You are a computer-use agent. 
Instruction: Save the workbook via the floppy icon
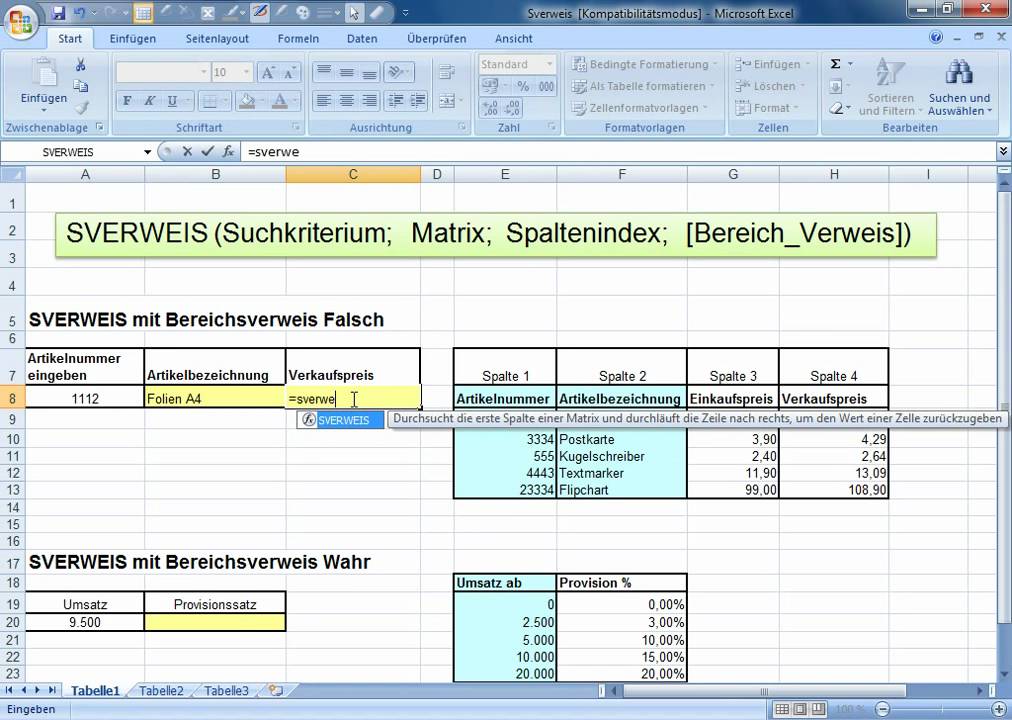coord(59,12)
